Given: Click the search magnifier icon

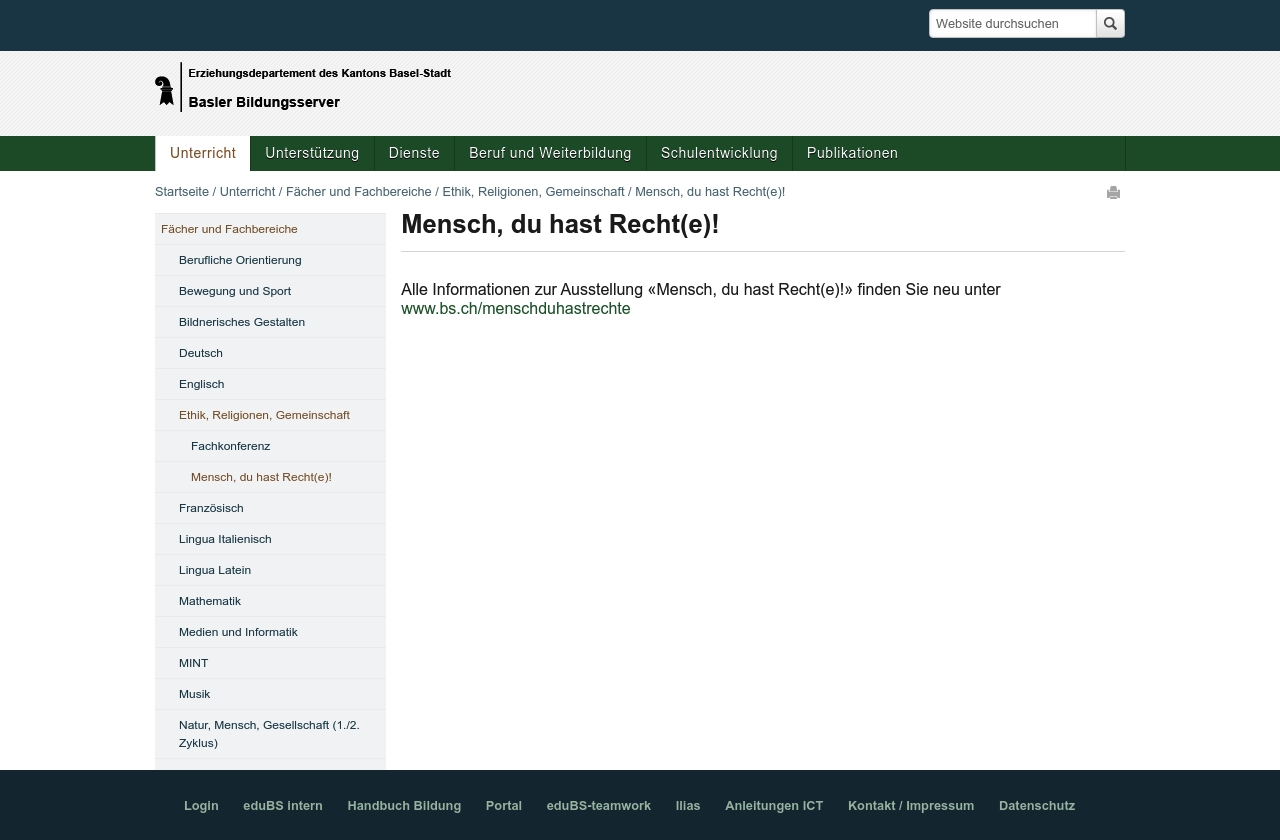Looking at the screenshot, I should pyautogui.click(x=1110, y=23).
